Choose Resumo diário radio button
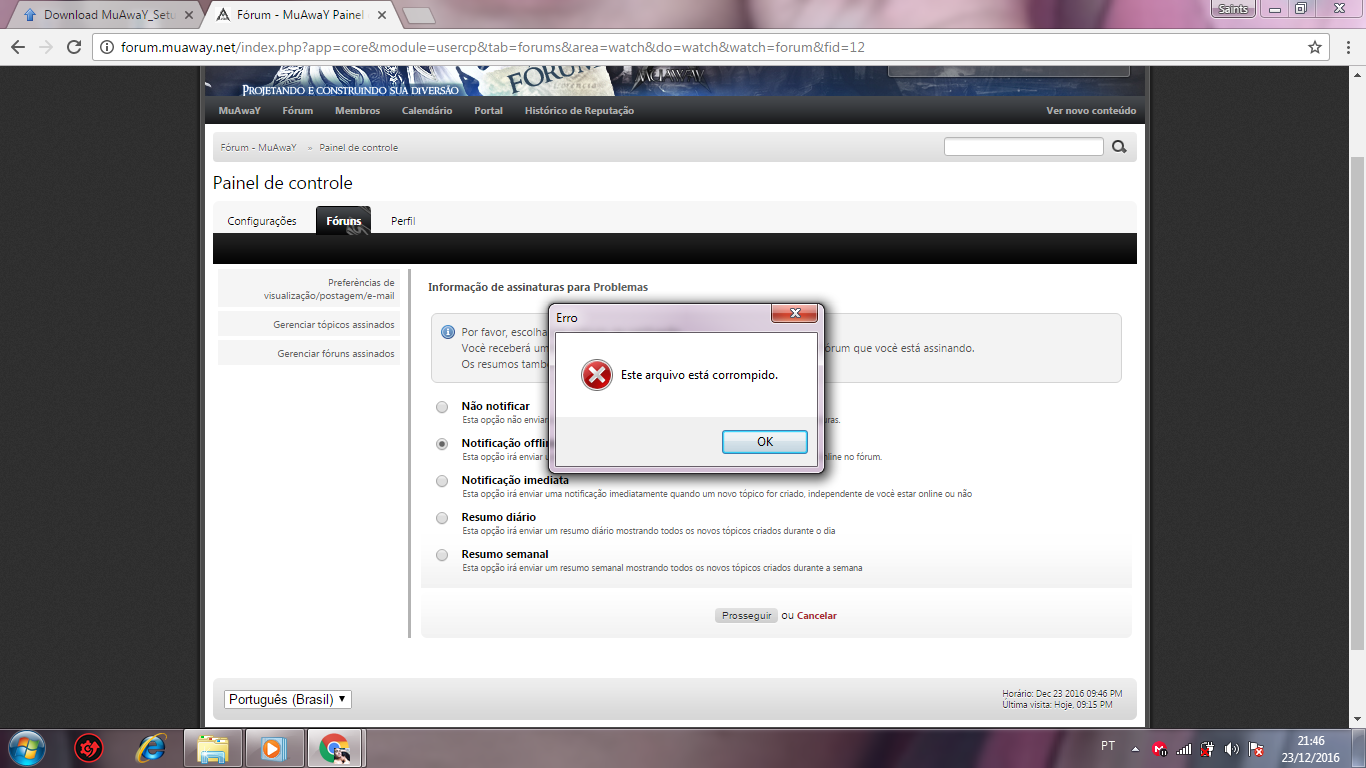The image size is (1366, 768). tap(442, 518)
